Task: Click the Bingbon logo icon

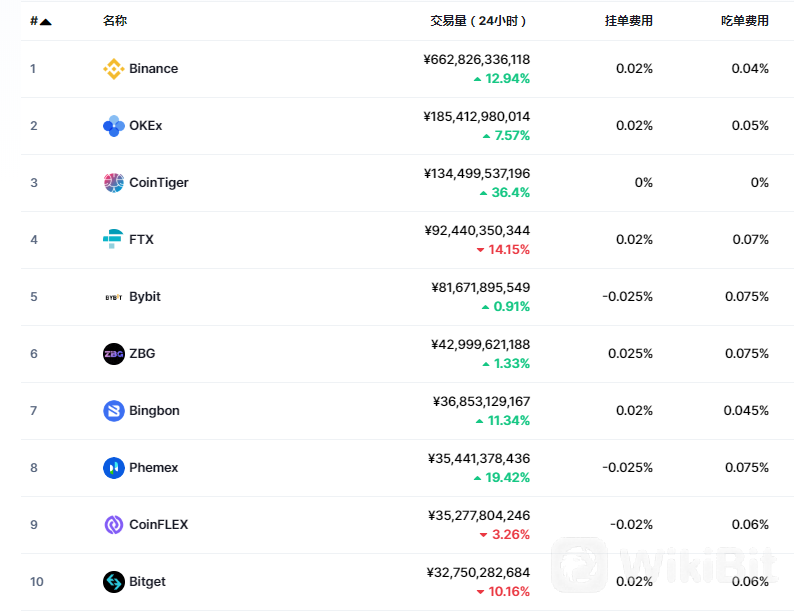Action: (x=113, y=411)
